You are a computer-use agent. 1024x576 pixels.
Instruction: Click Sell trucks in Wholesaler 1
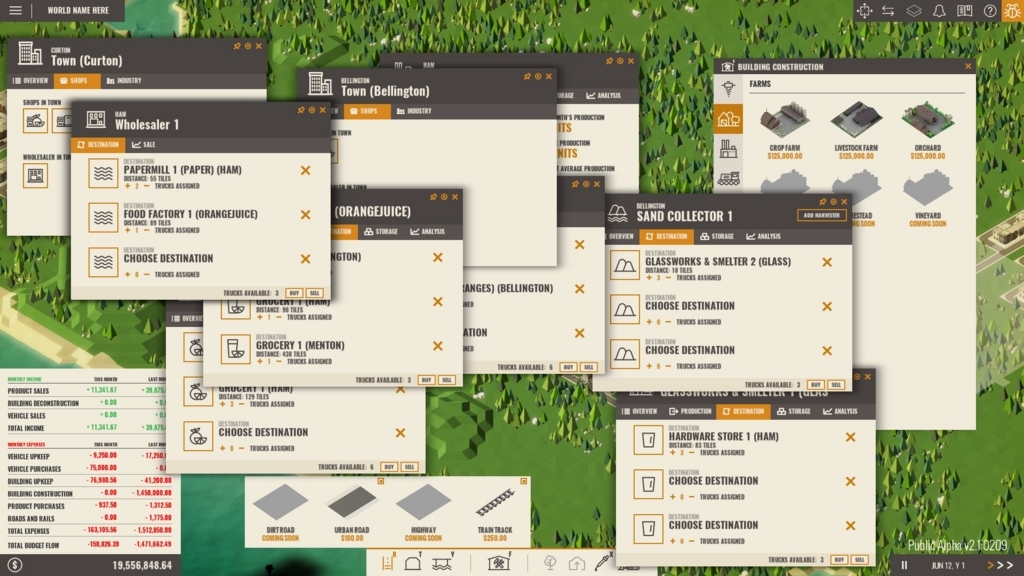[x=315, y=293]
